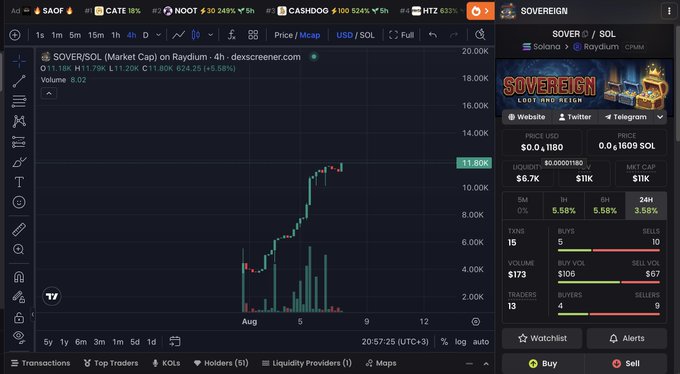680x374 pixels.
Task: Select the ruler measure tool
Action: pos(19,229)
